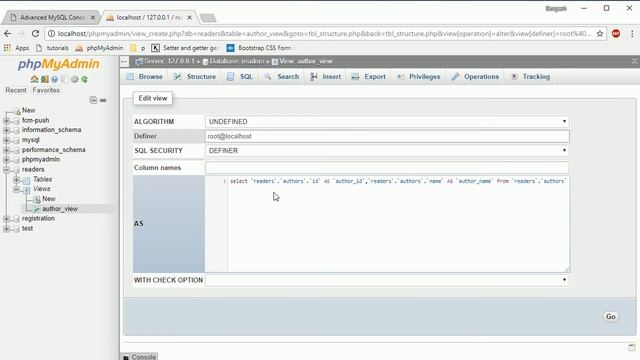Expand the Tables node under readers
Screen dimensions: 640x360
pos(16,179)
